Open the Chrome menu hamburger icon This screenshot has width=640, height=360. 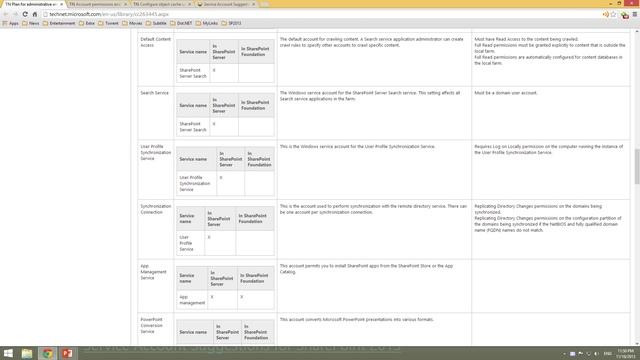[635, 14]
